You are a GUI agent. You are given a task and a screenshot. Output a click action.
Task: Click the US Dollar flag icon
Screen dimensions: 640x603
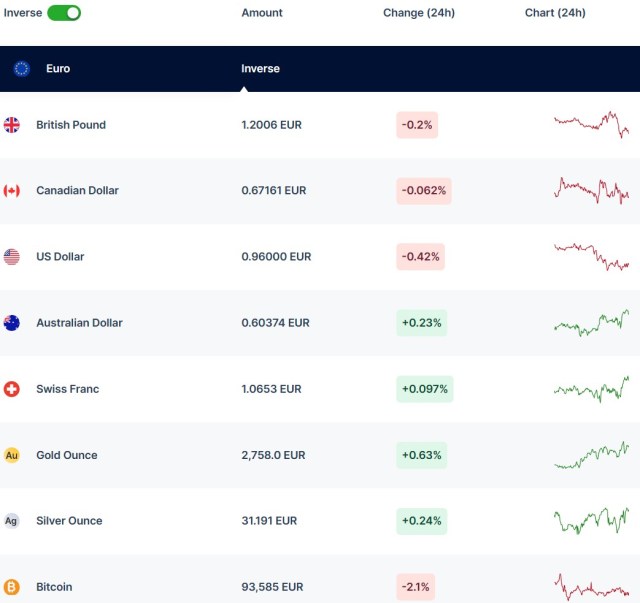pos(12,257)
